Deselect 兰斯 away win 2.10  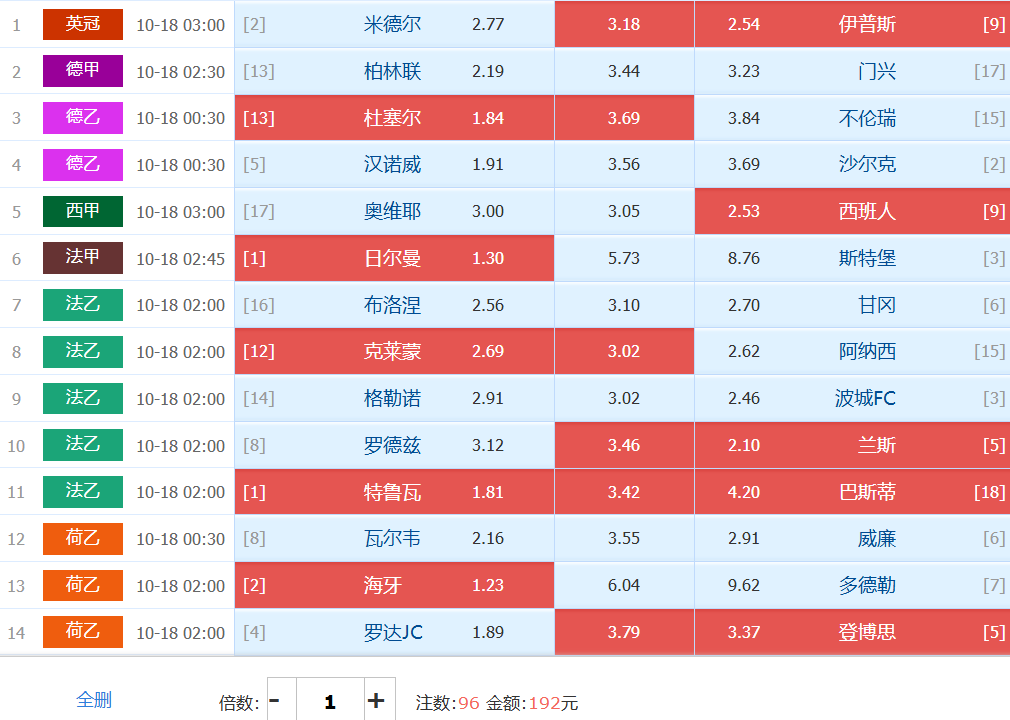pyautogui.click(x=852, y=445)
